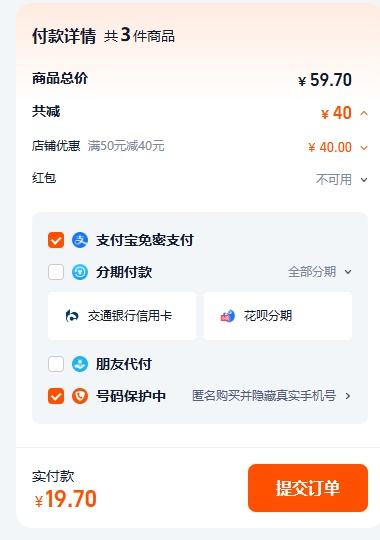380x540 pixels.
Task: Select 交通银行信用卡 installment option
Action: click(x=122, y=315)
